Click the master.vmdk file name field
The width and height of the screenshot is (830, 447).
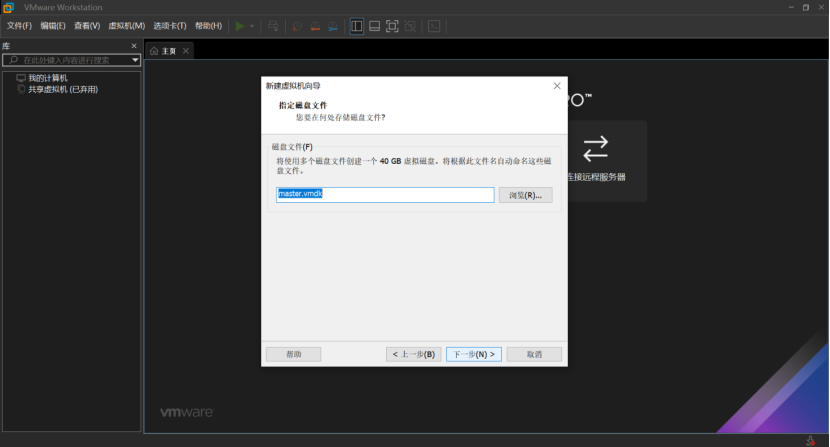(385, 194)
